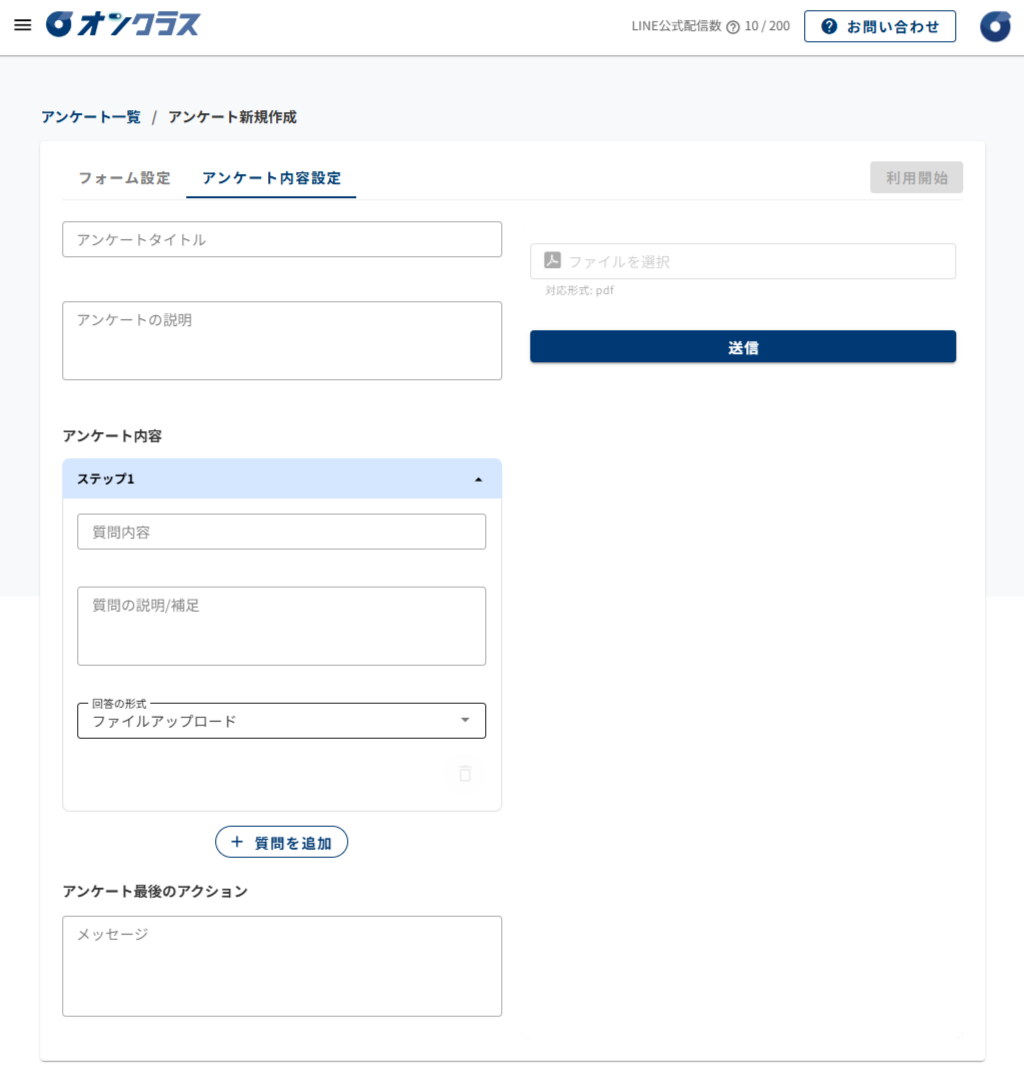Focus the アンケートタイトル input field
Viewport: 1024px width, 1068px height.
click(x=282, y=239)
